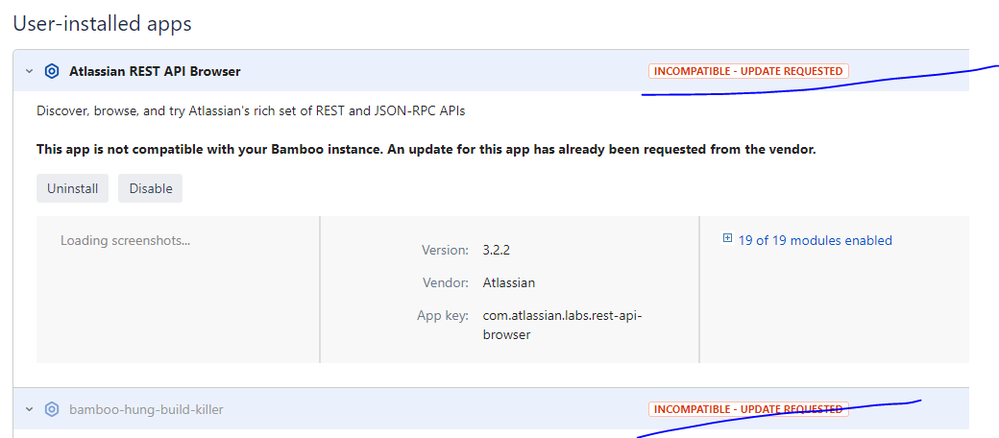Expand modules list with the plus icon
Screen dimensions: 999x438
pyautogui.click(x=728, y=238)
